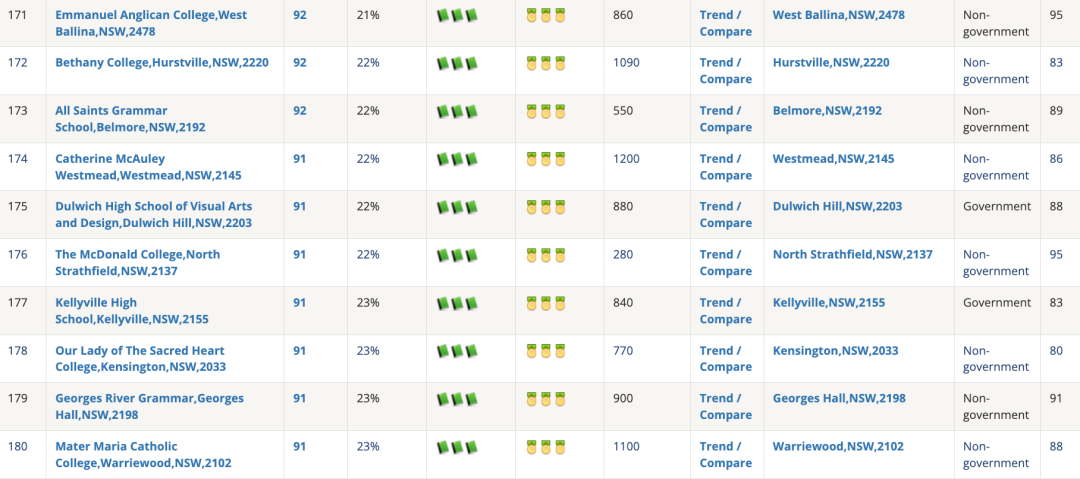Open Catherine McAuley Westmead school link
The height and width of the screenshot is (479, 1080).
coord(148,167)
